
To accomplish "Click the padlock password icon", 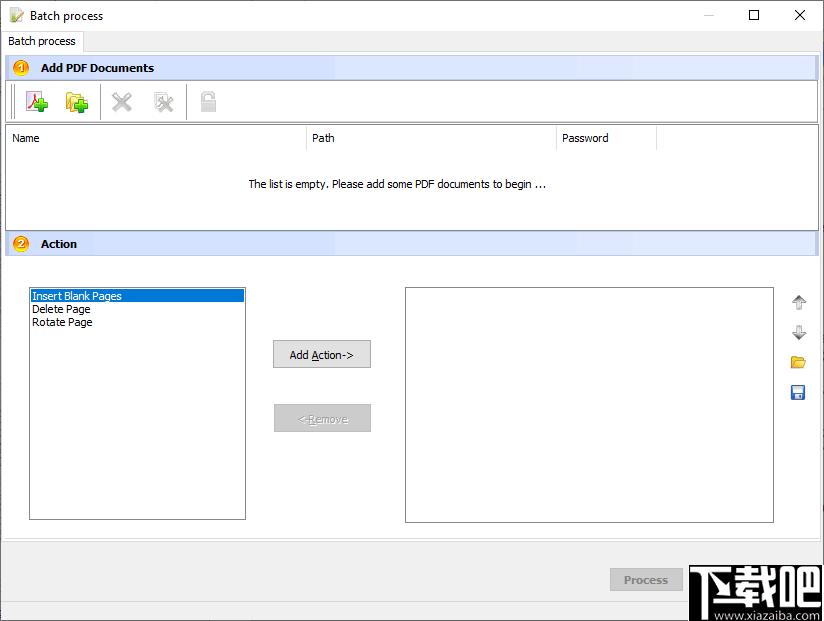I will (209, 102).
